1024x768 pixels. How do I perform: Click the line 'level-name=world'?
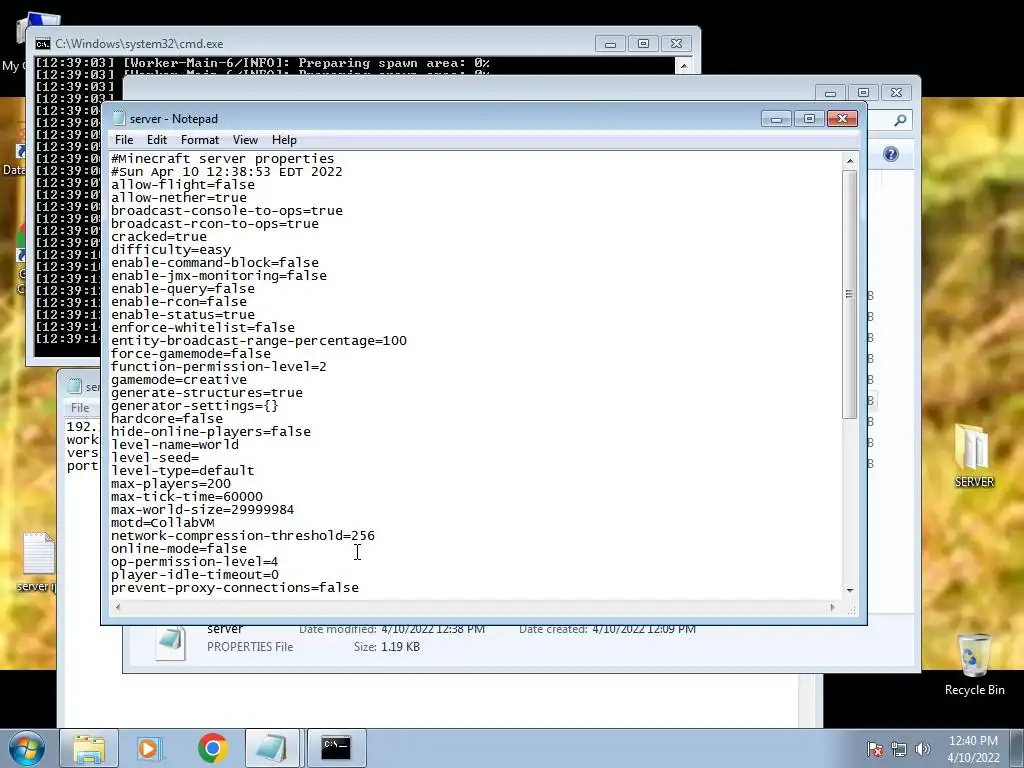pos(175,444)
